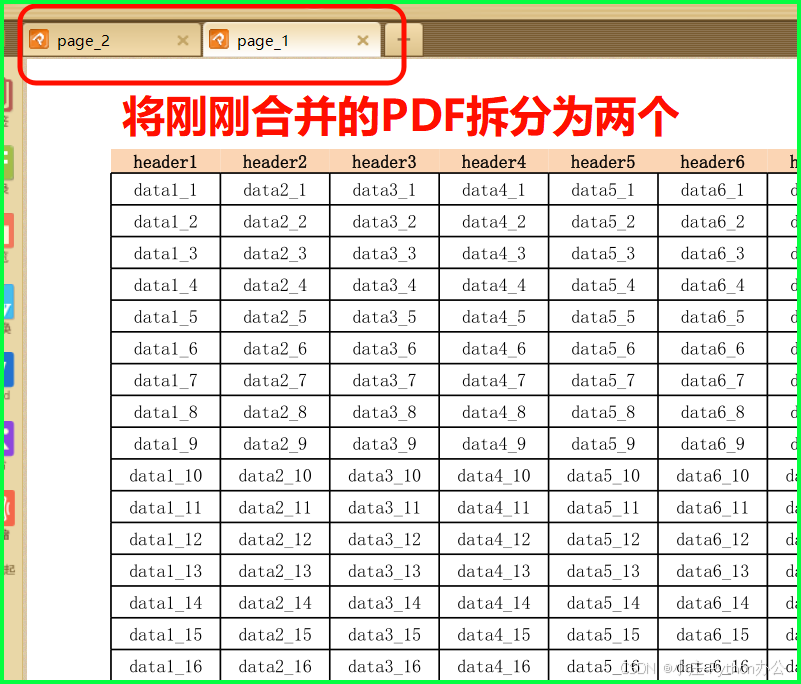Click the PDF icon on page_2 tab
Screen dimensions: 801x684
[39, 39]
